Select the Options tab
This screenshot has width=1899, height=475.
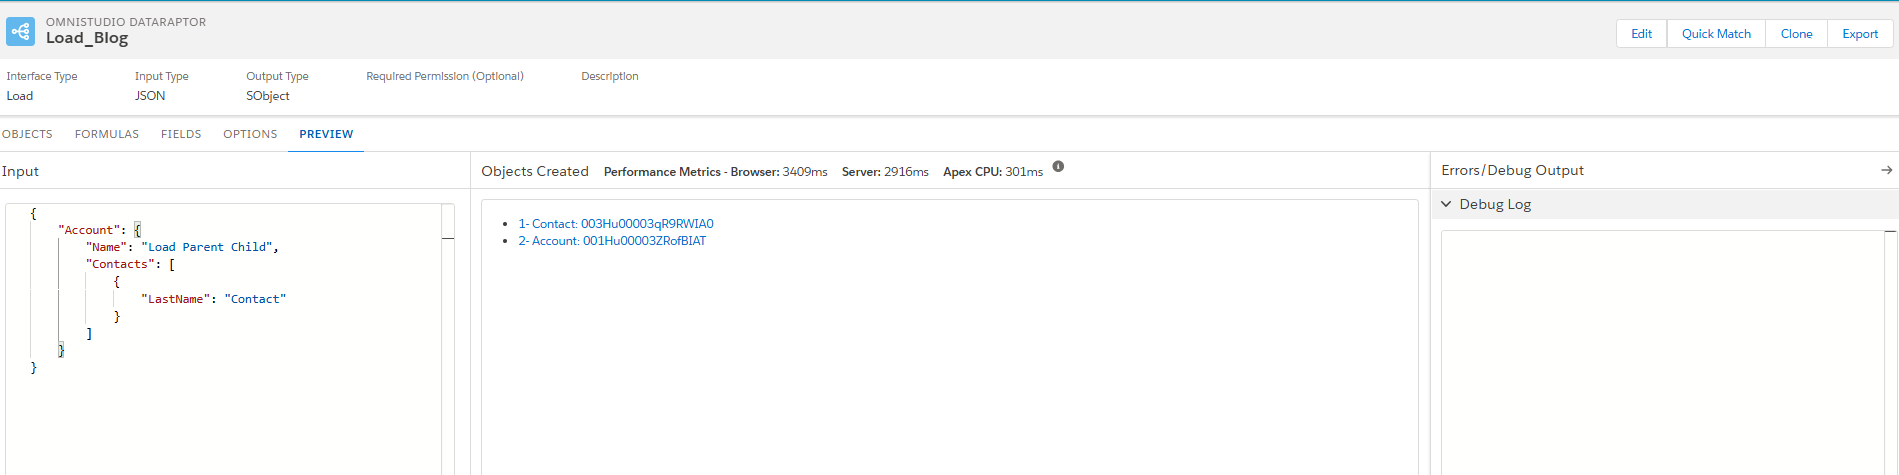[250, 134]
